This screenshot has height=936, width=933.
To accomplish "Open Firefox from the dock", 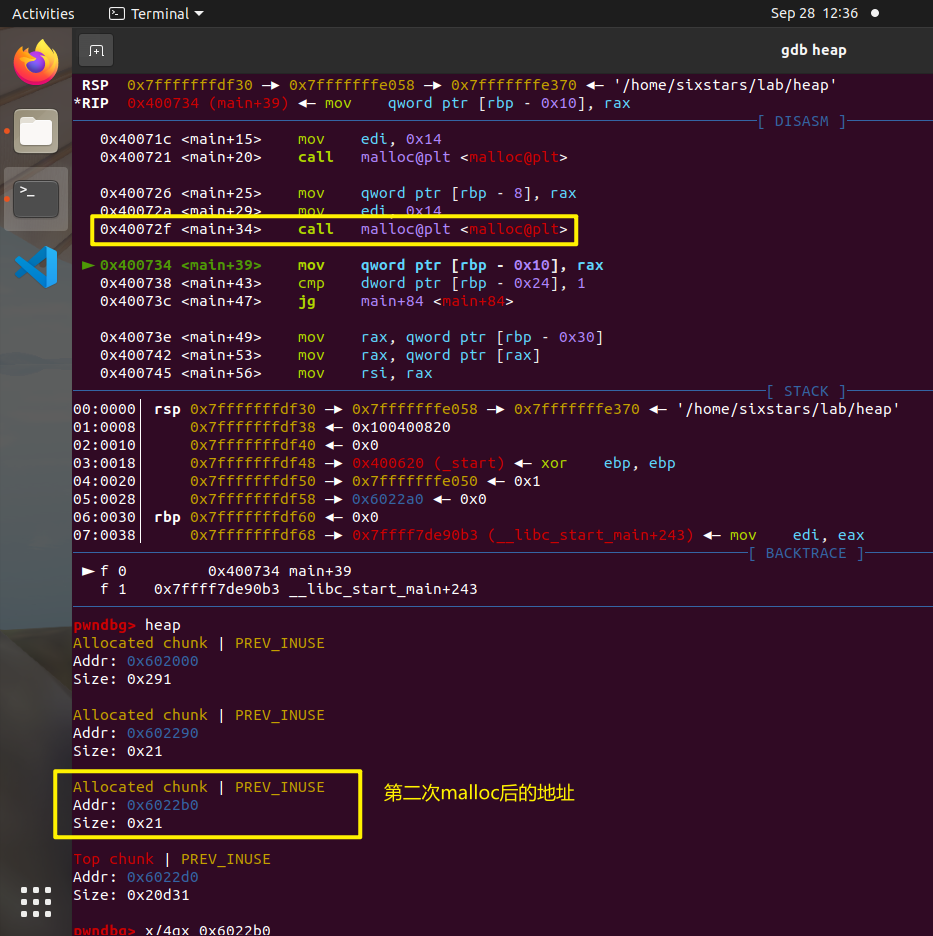I will pyautogui.click(x=36, y=62).
